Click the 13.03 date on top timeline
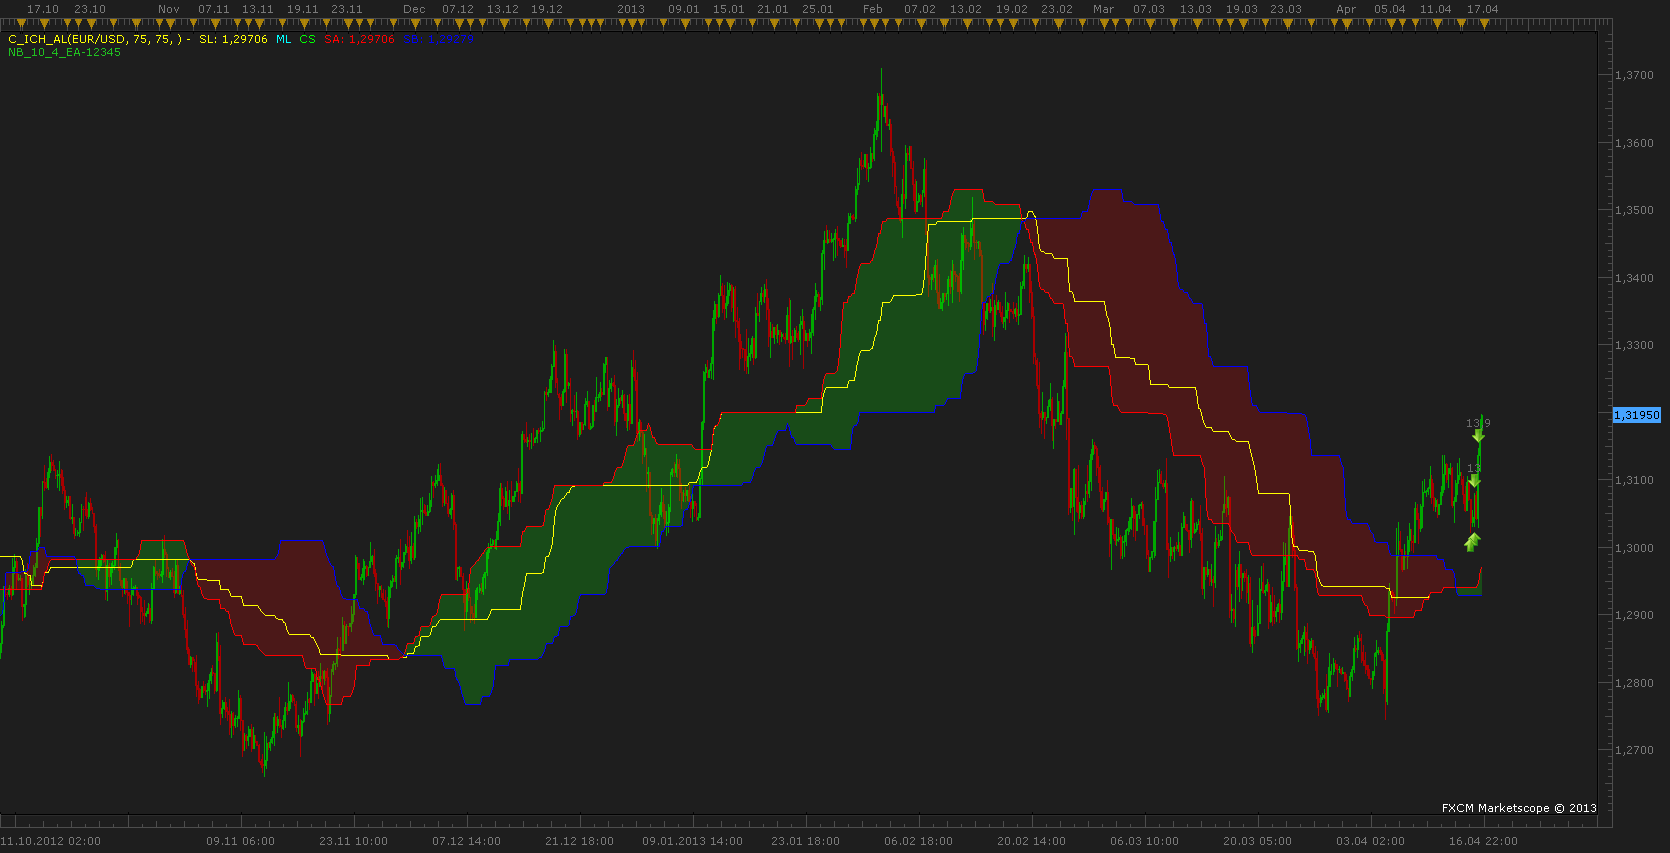This screenshot has height=853, width=1670. [1196, 9]
